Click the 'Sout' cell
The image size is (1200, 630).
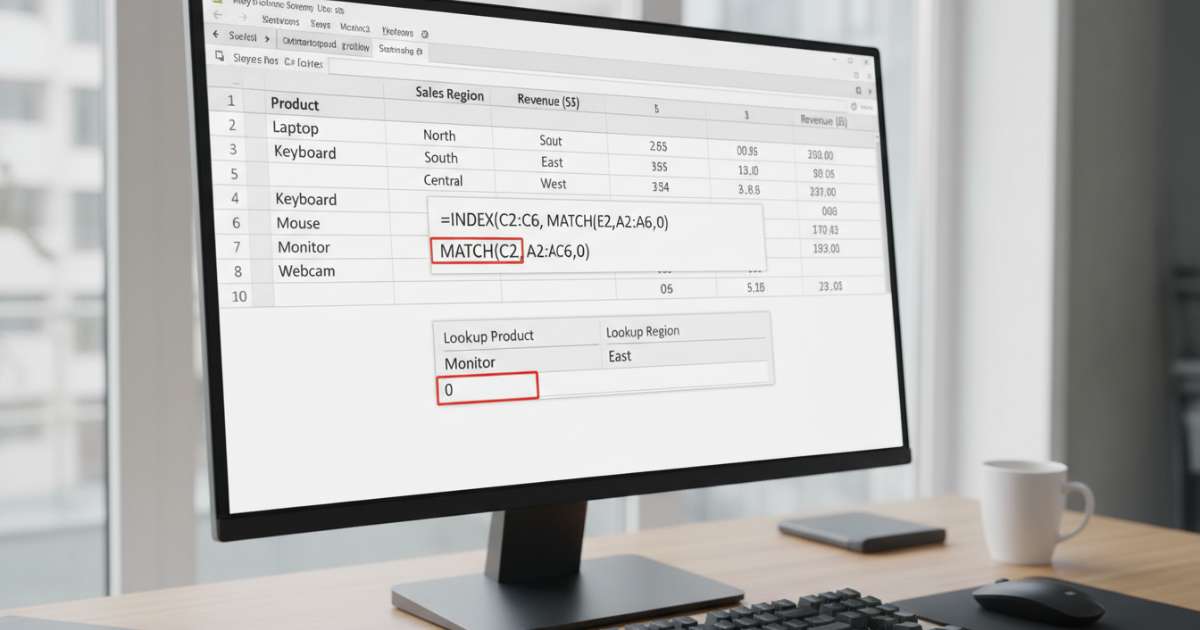(x=551, y=141)
